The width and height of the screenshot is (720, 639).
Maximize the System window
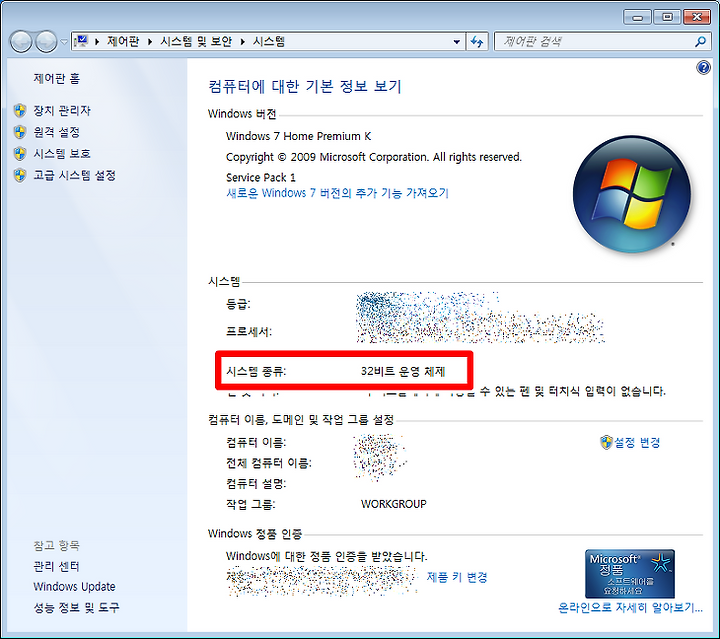667,17
